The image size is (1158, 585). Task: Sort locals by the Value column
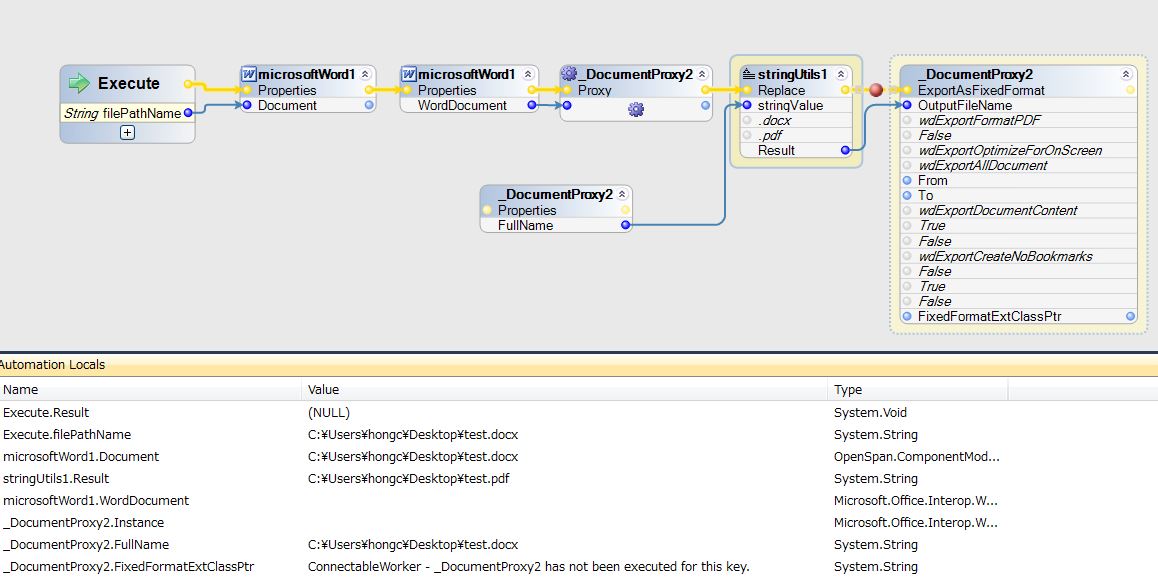(x=566, y=389)
